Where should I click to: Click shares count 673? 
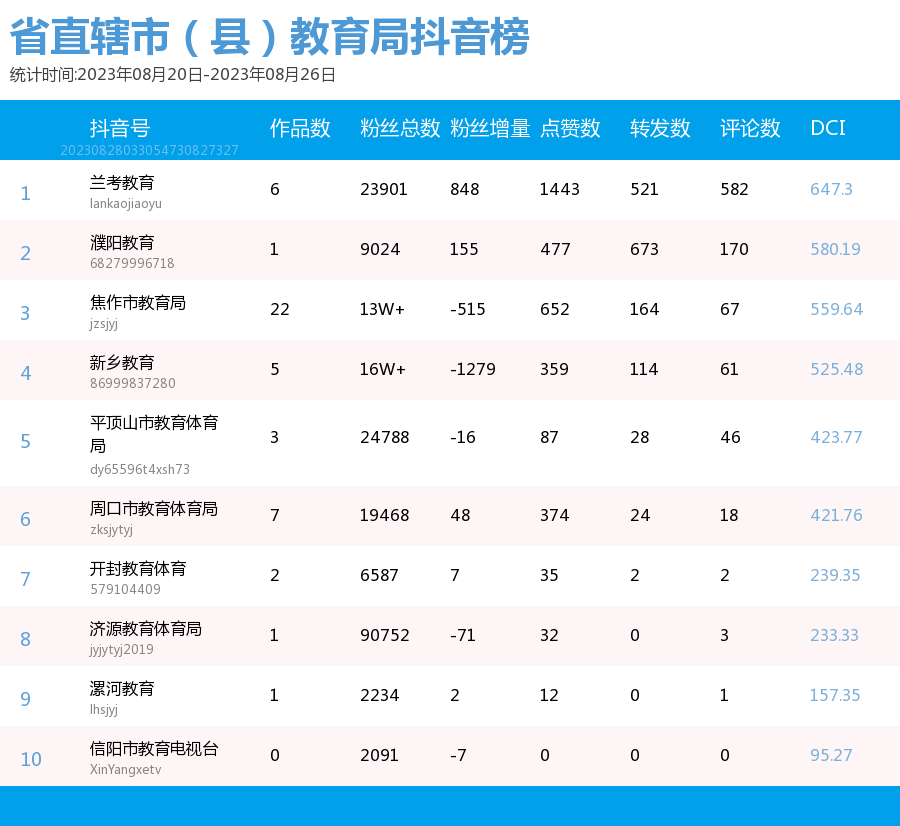[644, 249]
